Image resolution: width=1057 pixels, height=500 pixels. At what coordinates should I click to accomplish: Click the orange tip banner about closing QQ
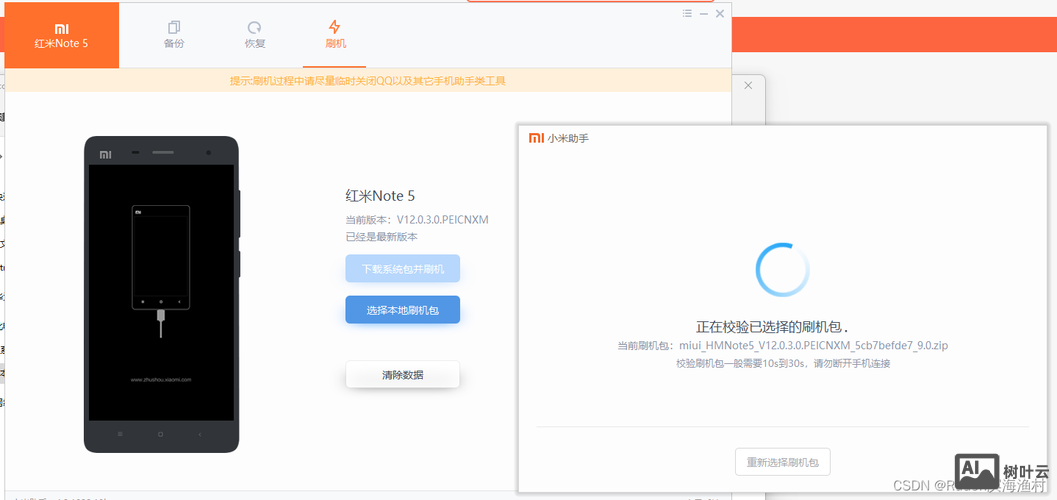(x=367, y=81)
